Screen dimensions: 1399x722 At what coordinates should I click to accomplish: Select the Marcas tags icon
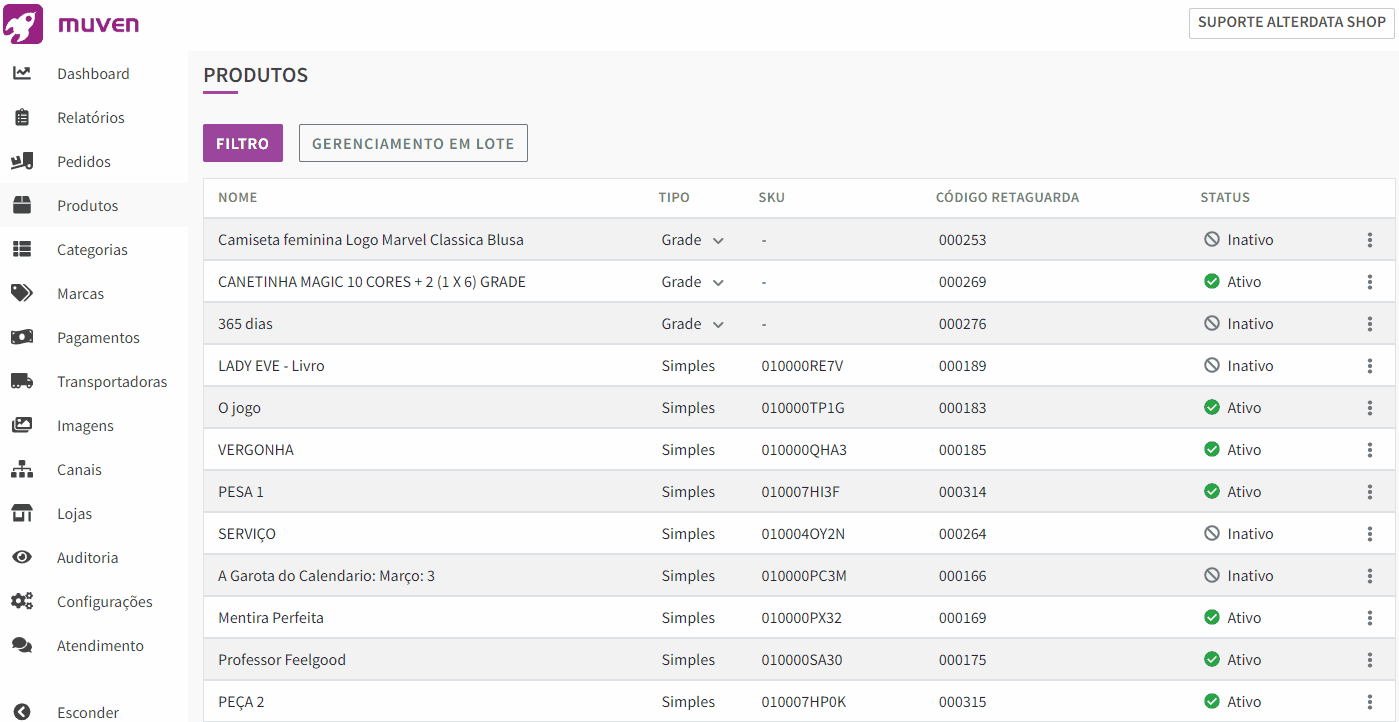coord(22,293)
